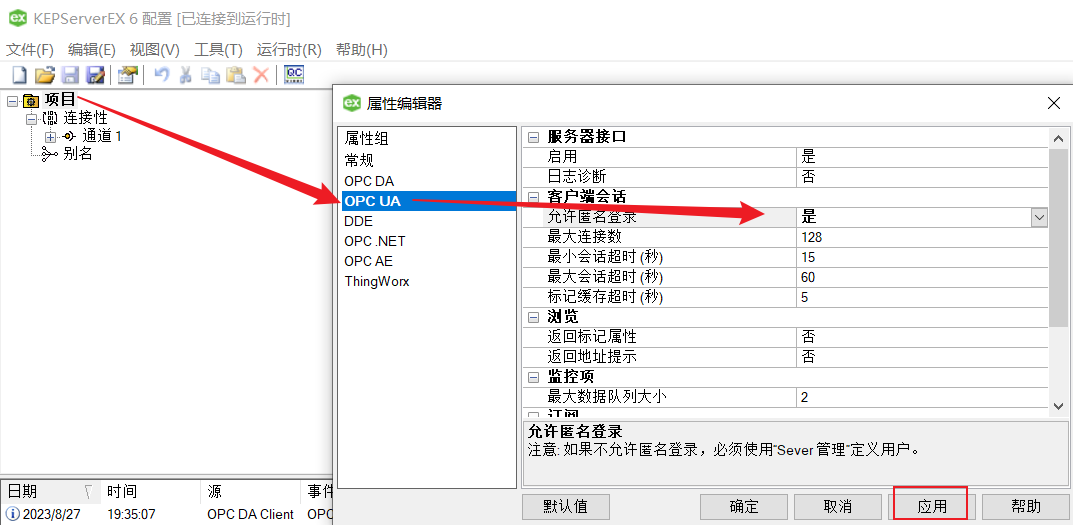Click the 返回地址提示 value 否
The height and width of the screenshot is (525, 1073).
point(922,357)
